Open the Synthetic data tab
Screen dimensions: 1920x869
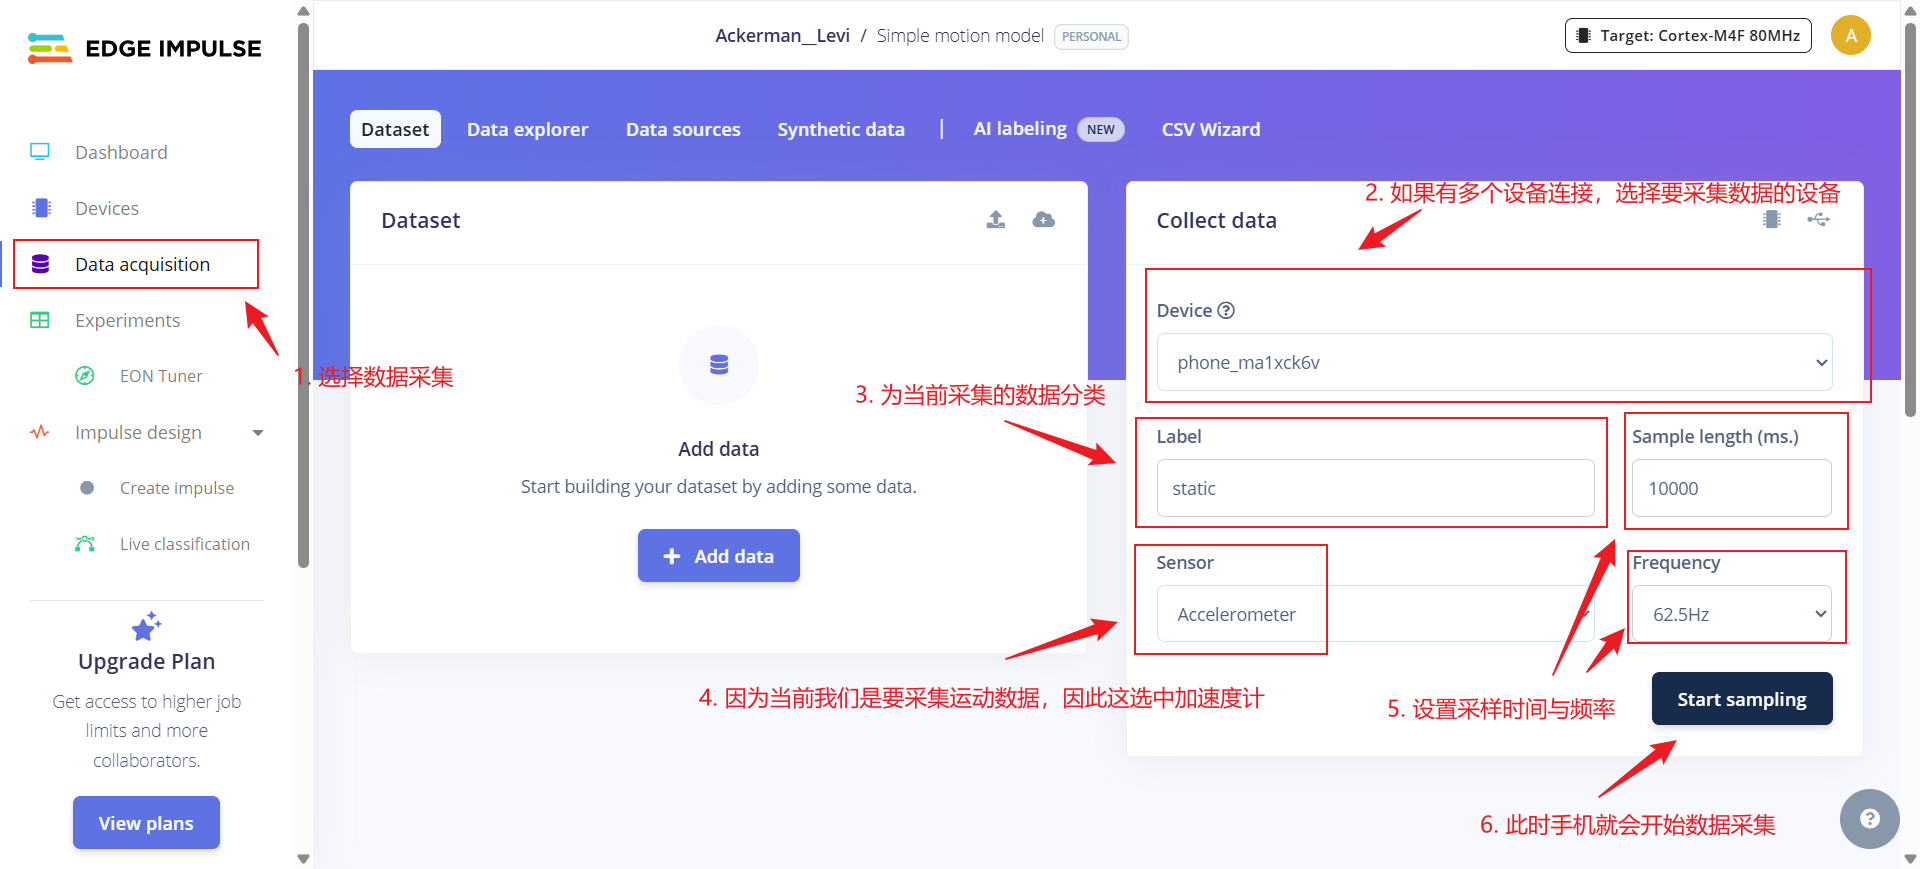pyautogui.click(x=841, y=129)
